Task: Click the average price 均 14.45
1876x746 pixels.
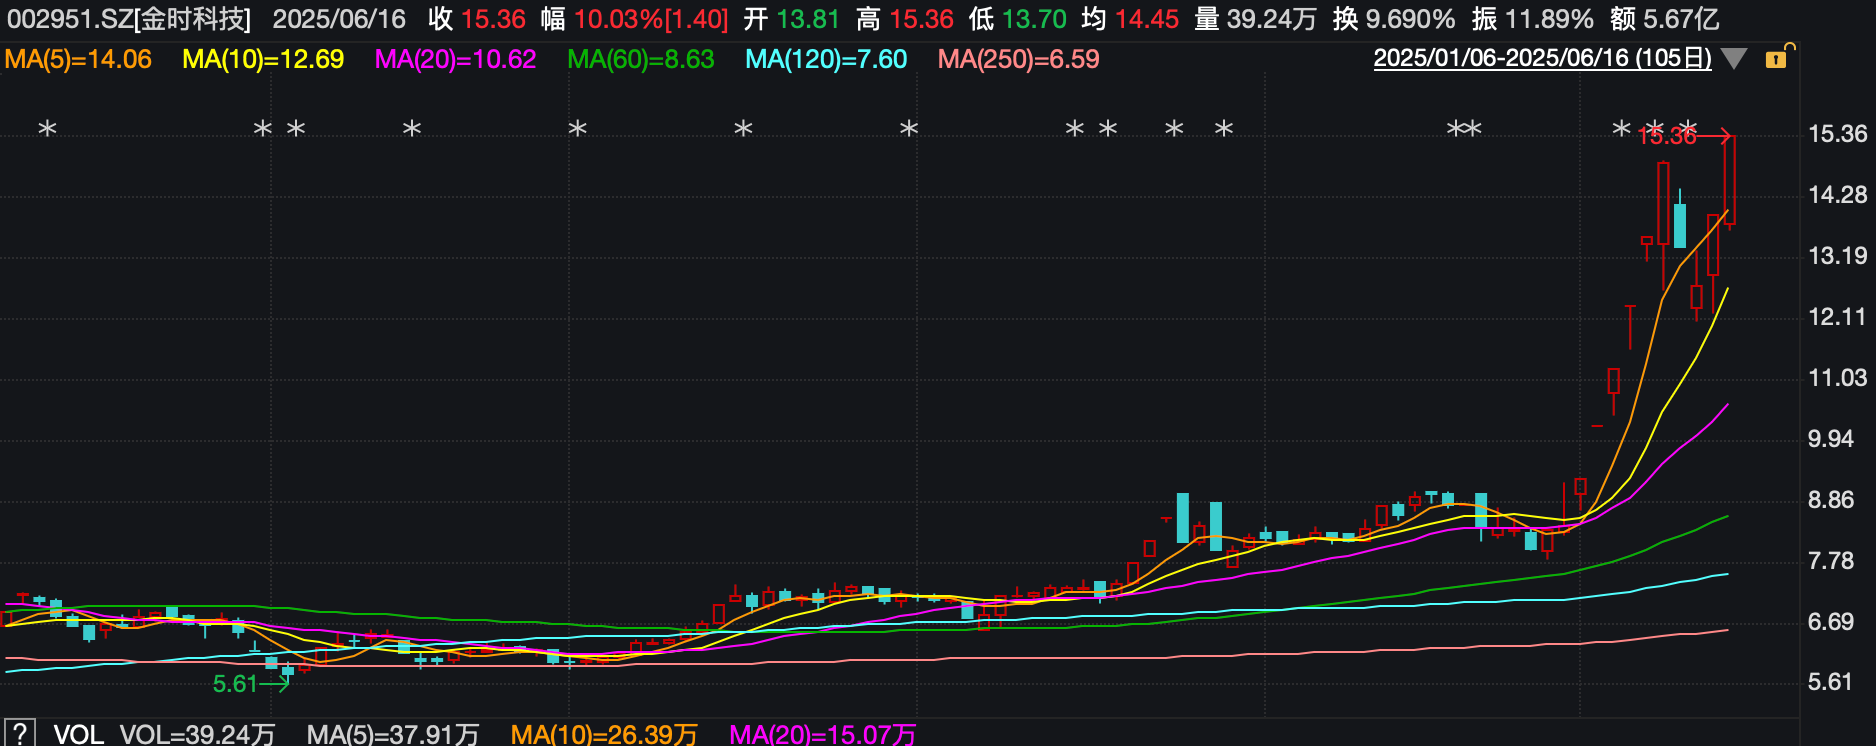Action: (1130, 19)
